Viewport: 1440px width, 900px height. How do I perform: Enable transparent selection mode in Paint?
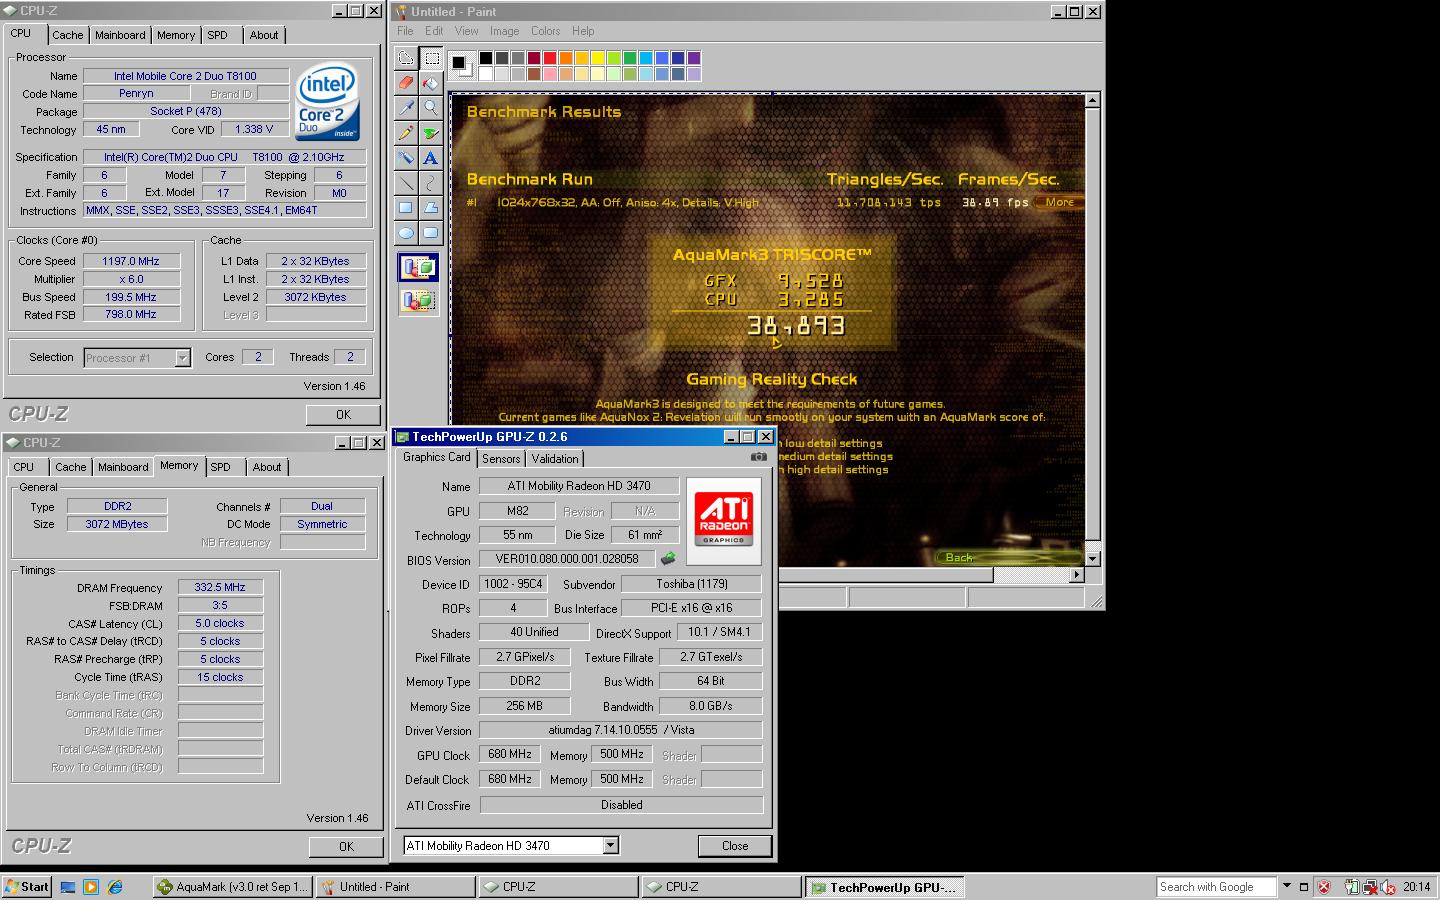point(418,299)
